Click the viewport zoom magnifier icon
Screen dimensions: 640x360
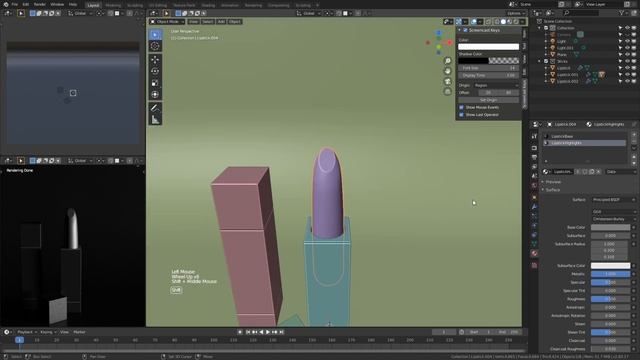click(x=447, y=61)
